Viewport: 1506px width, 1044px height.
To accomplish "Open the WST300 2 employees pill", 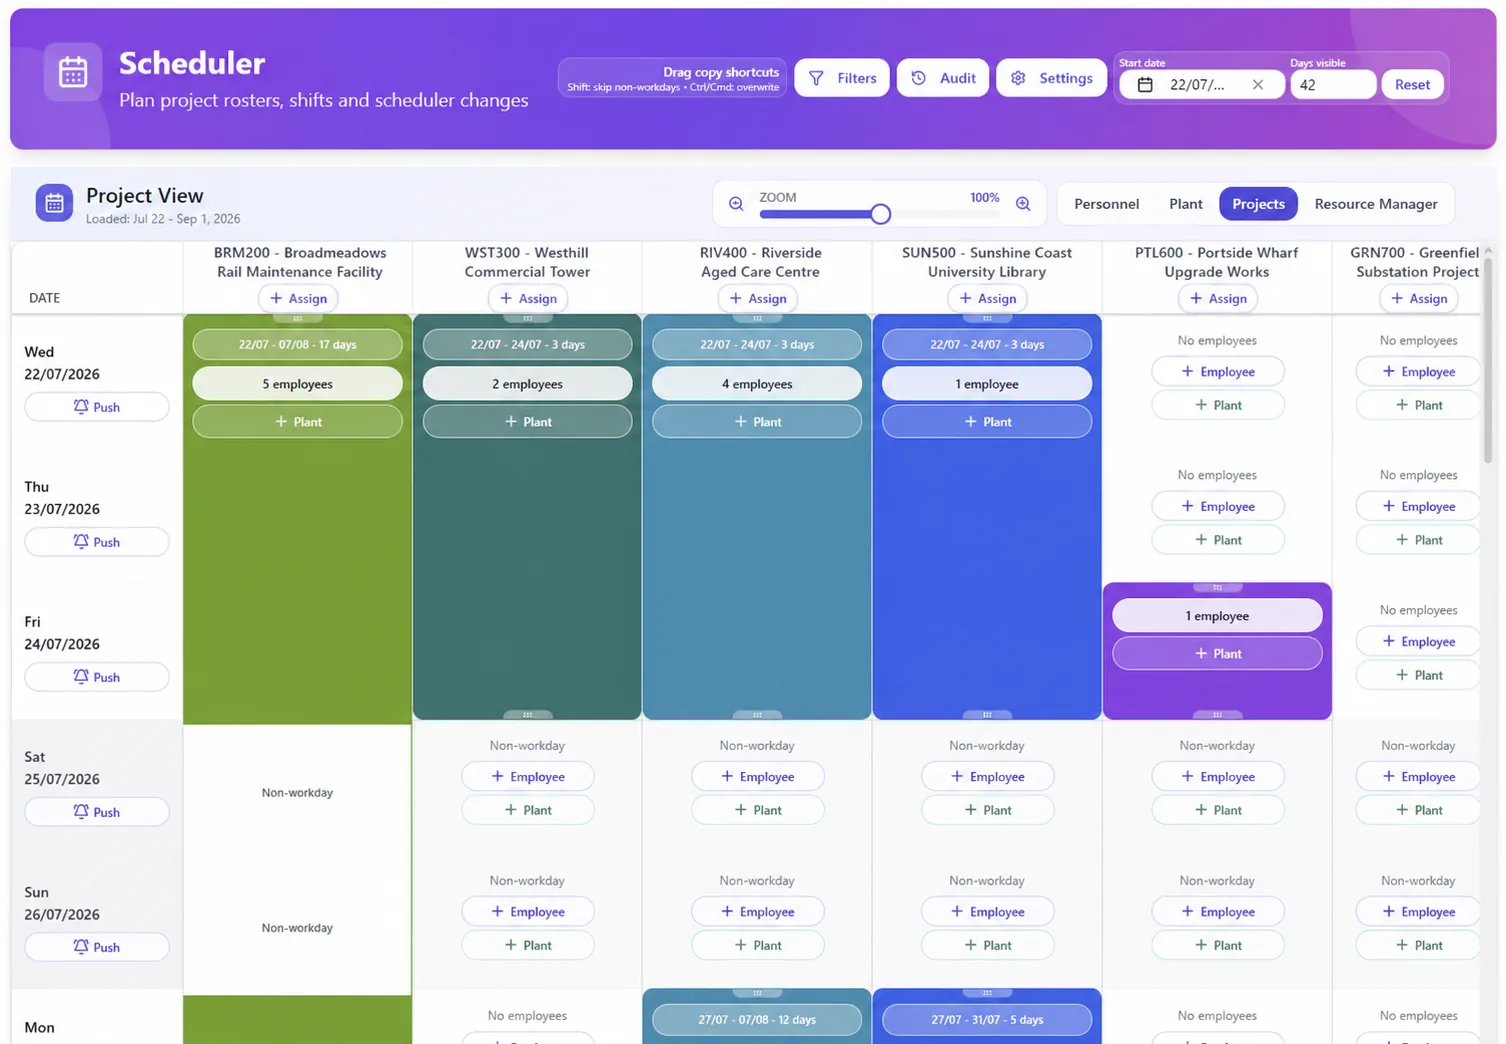I will point(527,384).
